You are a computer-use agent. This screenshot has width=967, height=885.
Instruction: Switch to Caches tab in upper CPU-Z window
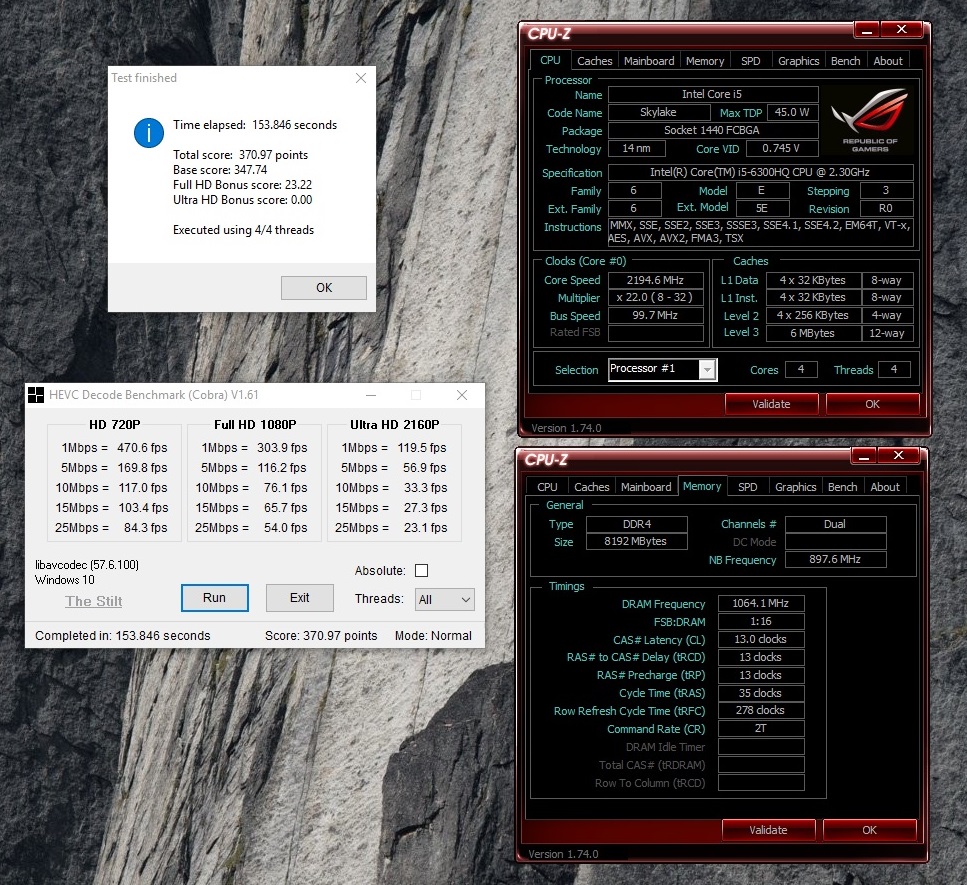click(x=595, y=60)
